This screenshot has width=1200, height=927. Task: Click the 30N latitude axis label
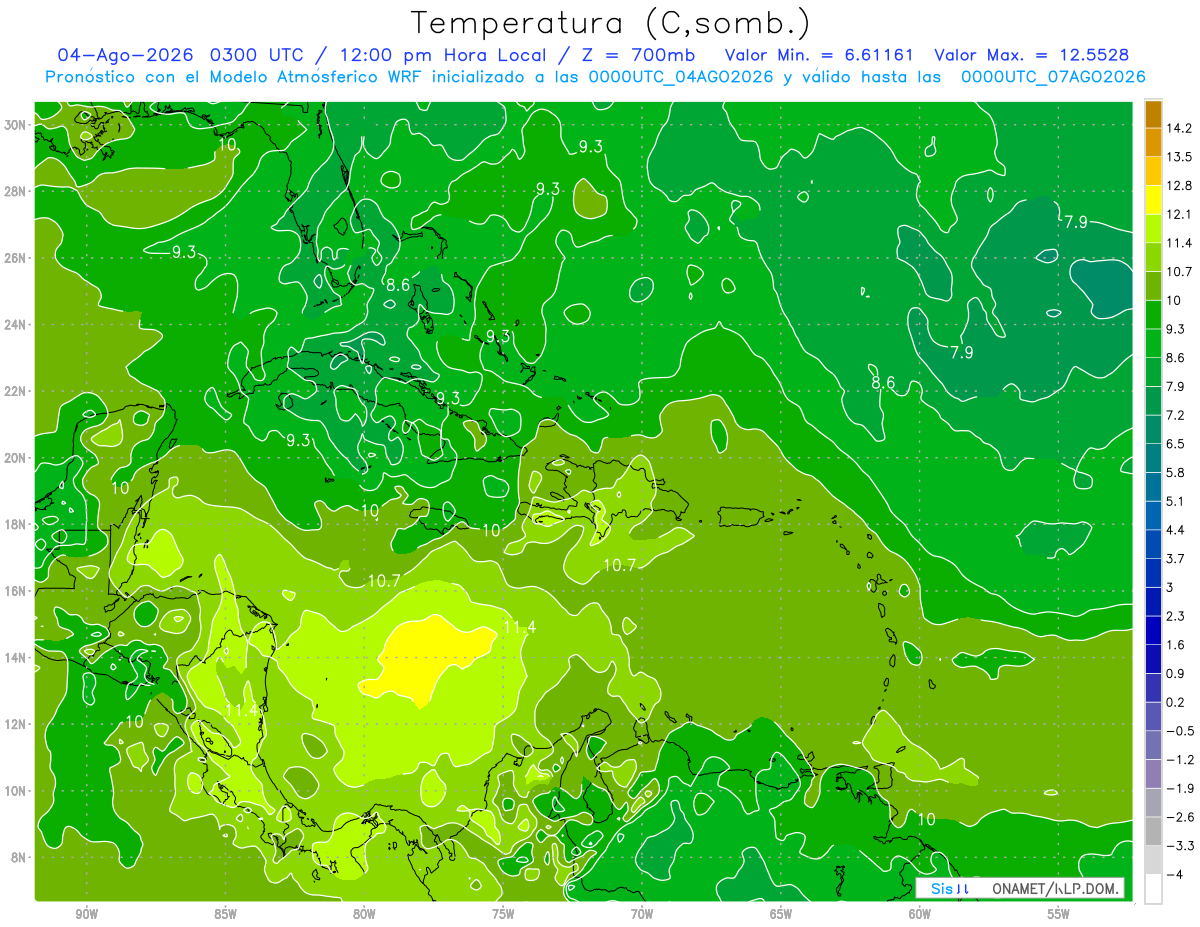coord(17,125)
